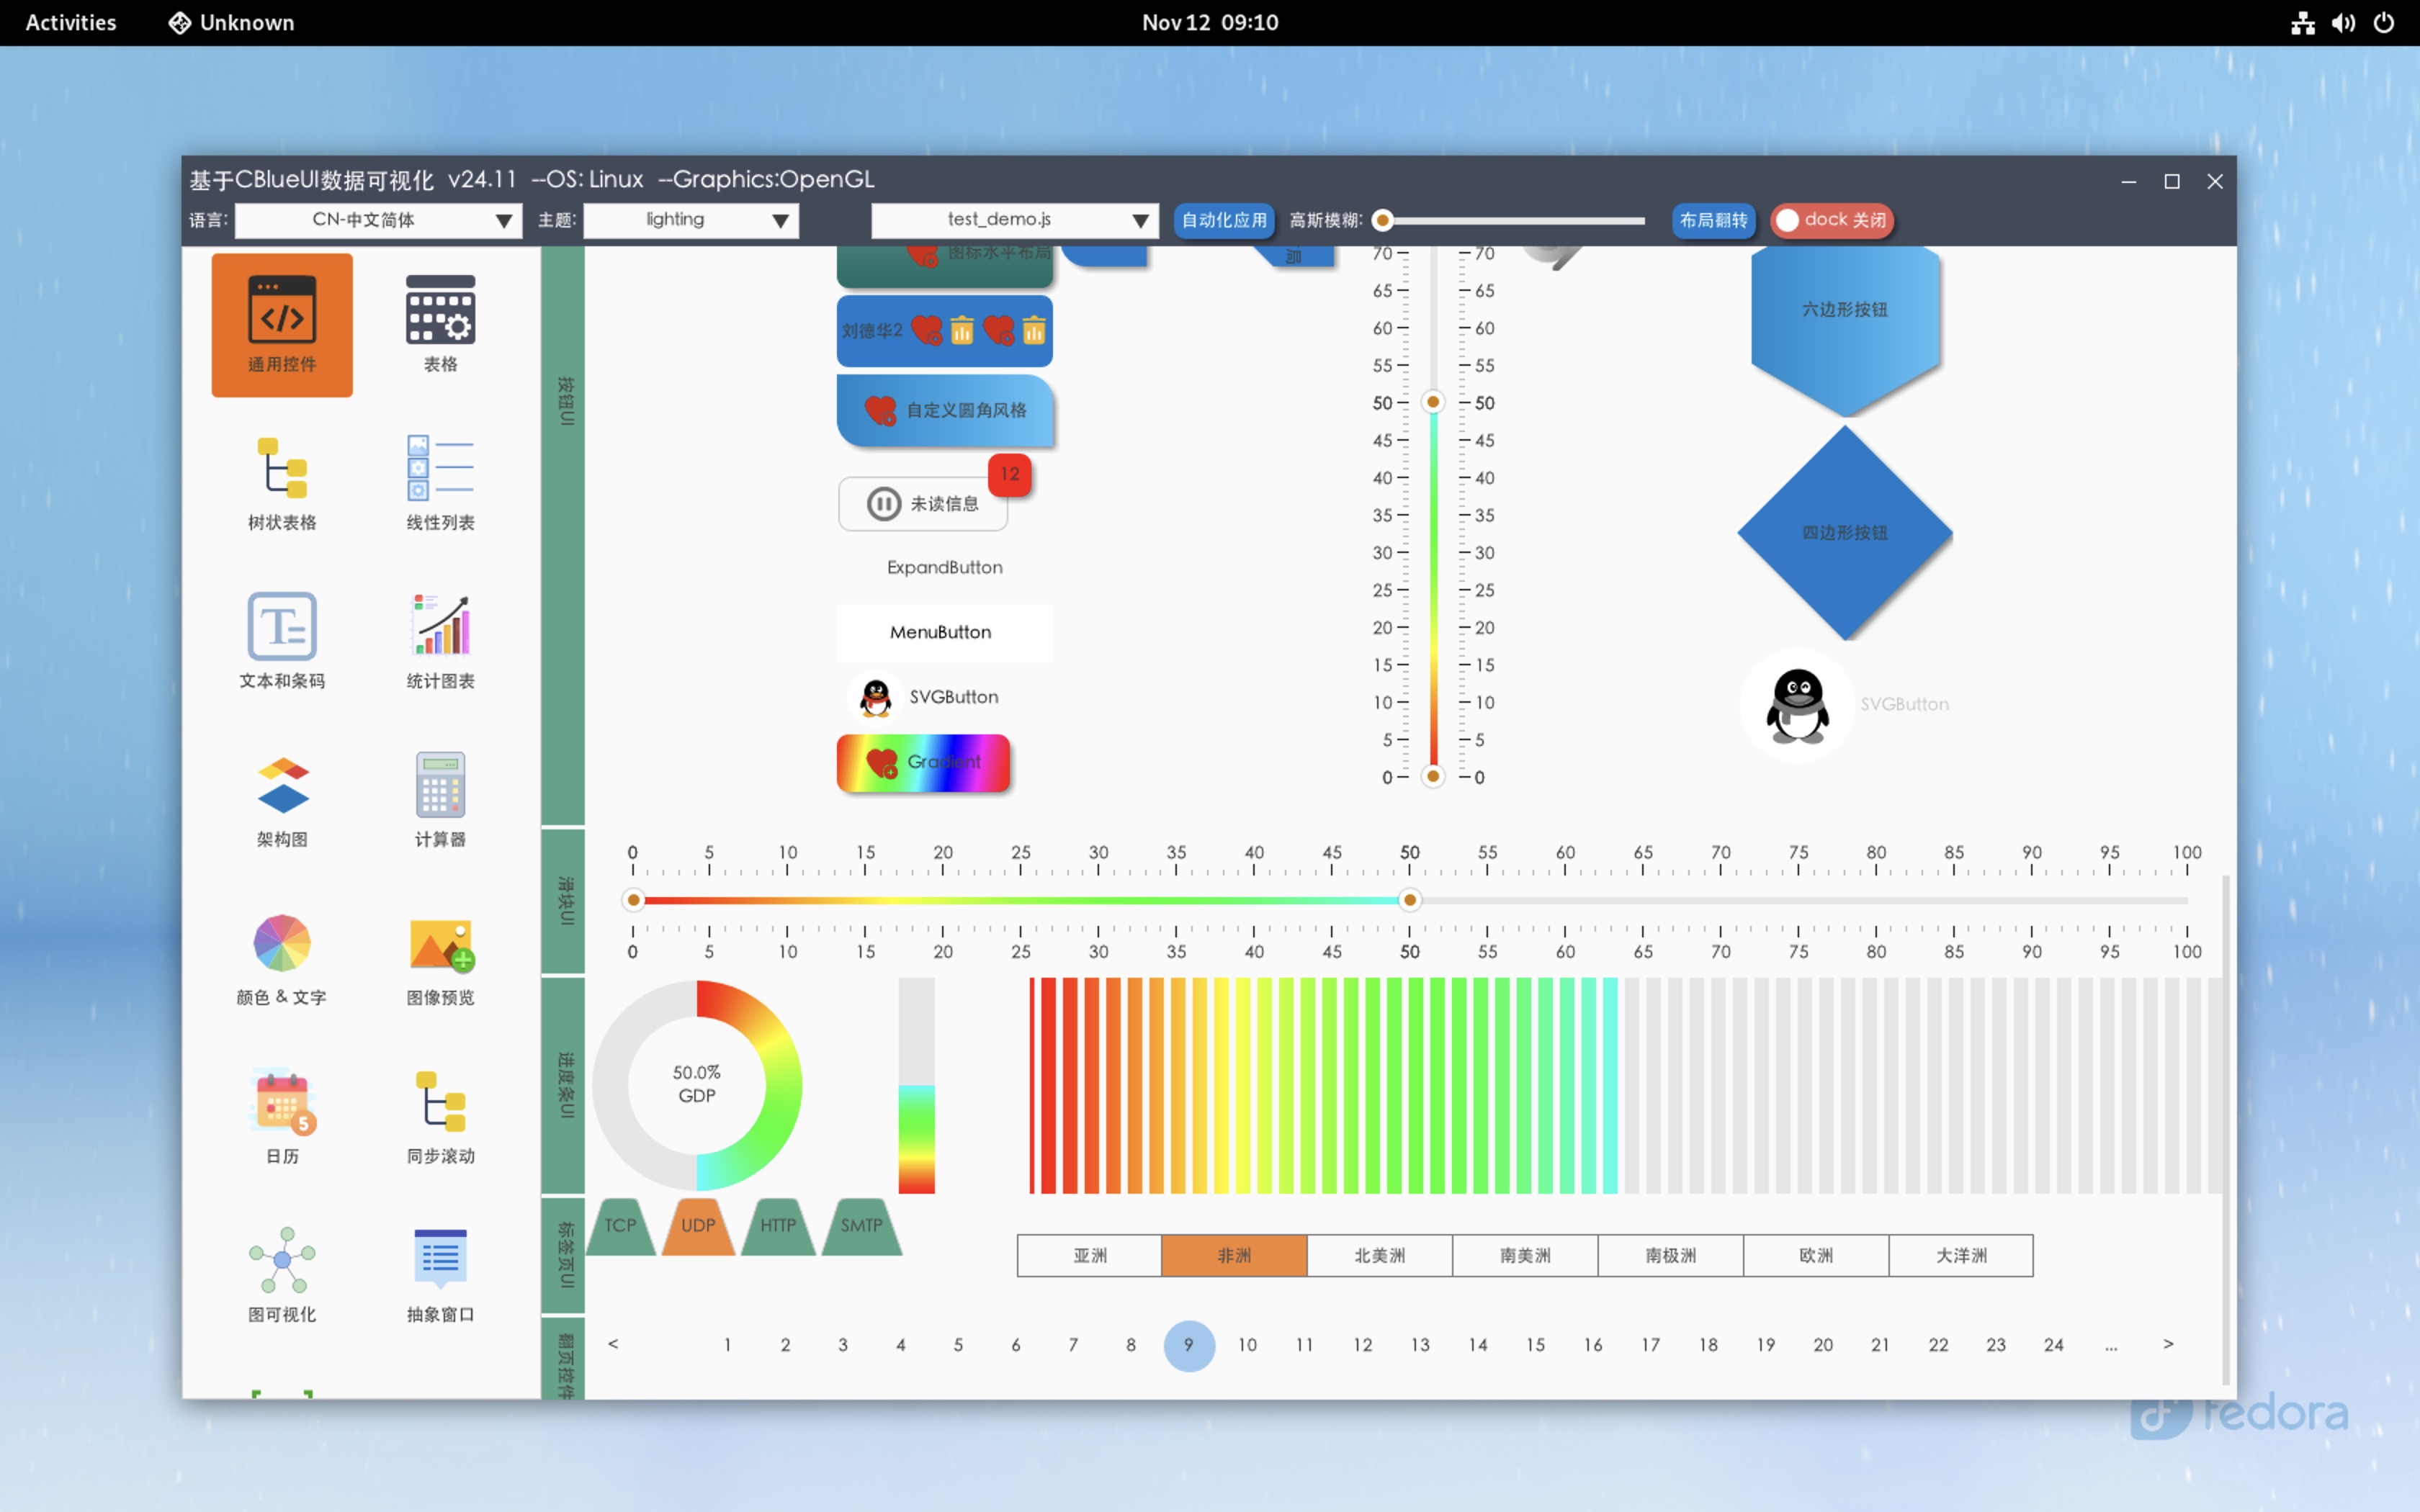Select the 图像预览 image preview icon
2420x1512 pixels.
[x=440, y=944]
